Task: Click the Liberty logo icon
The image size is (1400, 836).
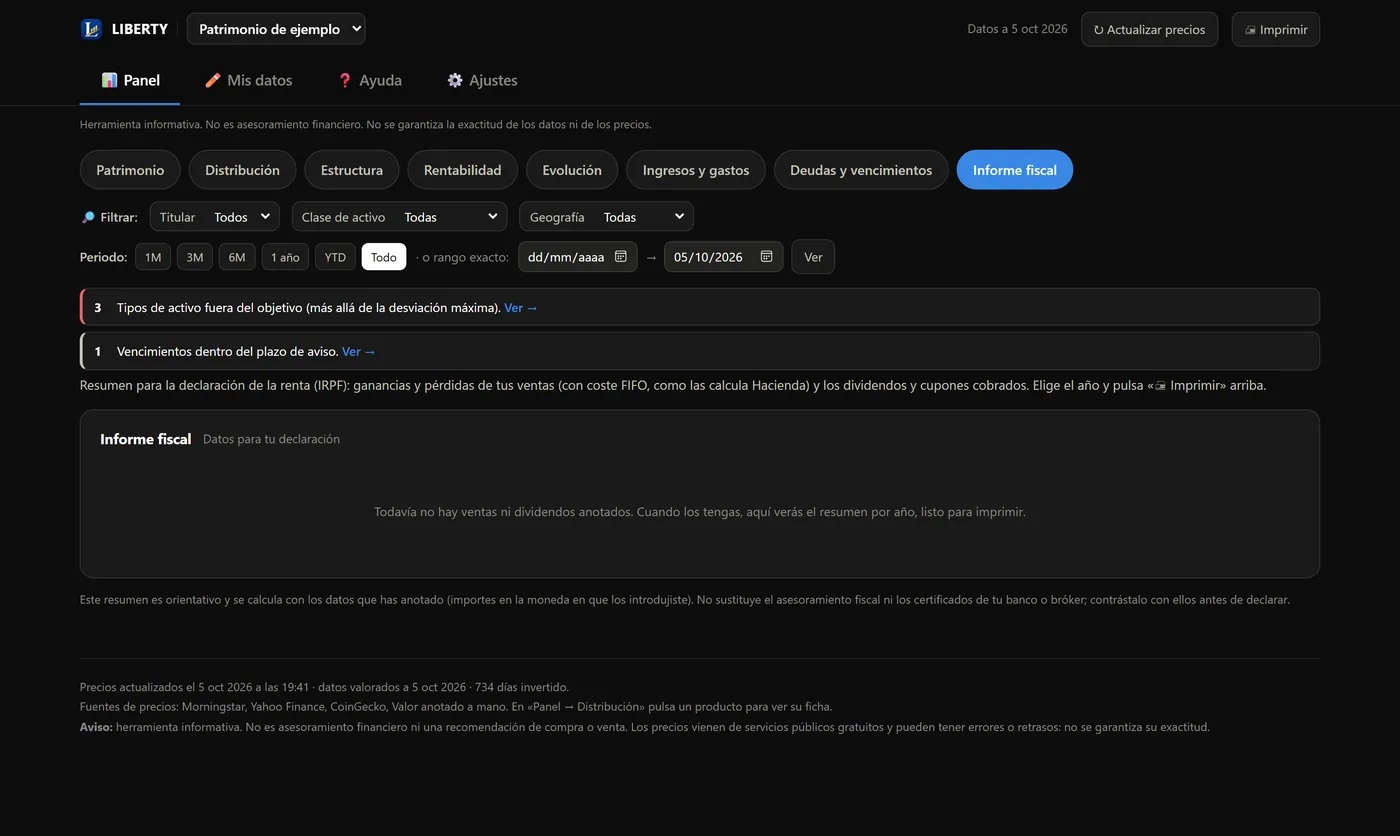Action: coord(91,29)
